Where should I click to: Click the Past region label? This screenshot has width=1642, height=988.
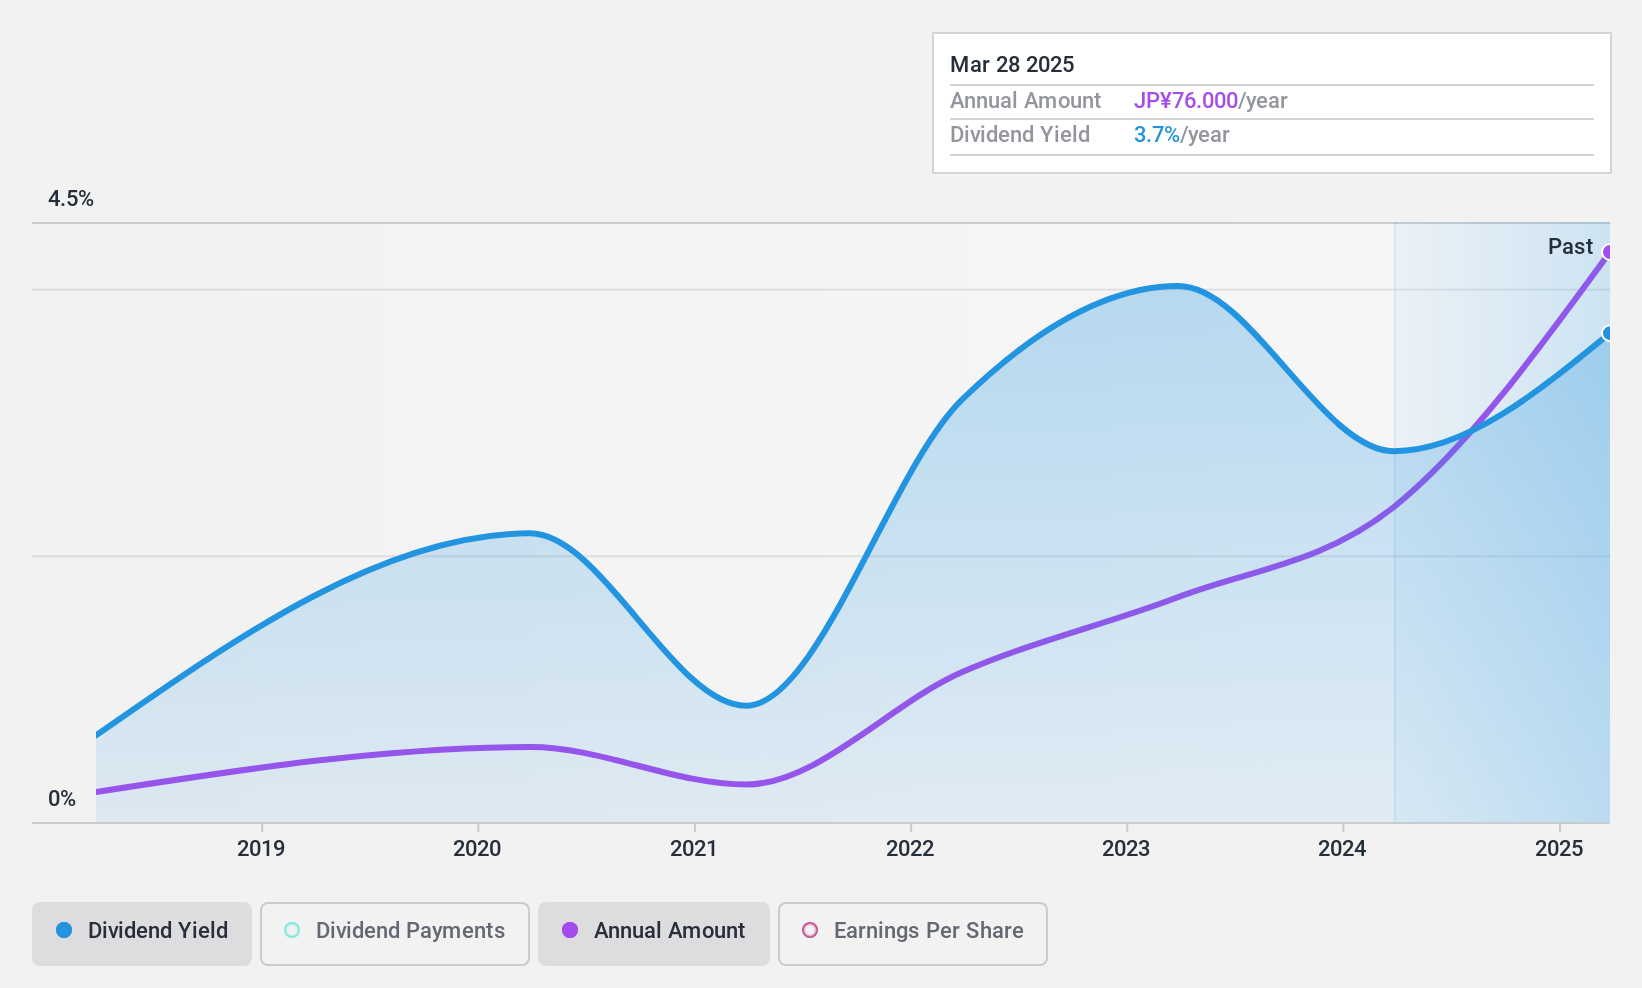point(1570,247)
